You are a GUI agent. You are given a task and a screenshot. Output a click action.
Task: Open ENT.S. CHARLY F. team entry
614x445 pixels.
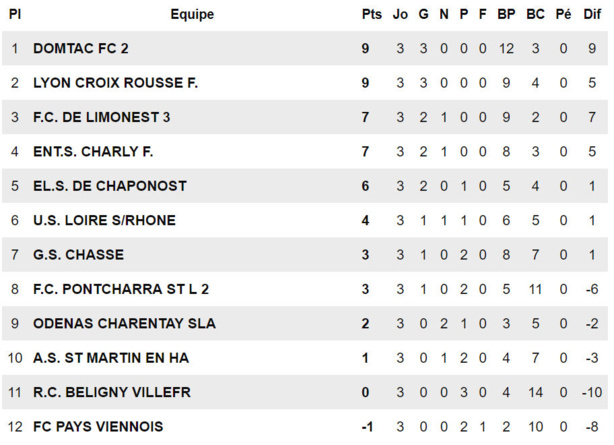coord(92,152)
